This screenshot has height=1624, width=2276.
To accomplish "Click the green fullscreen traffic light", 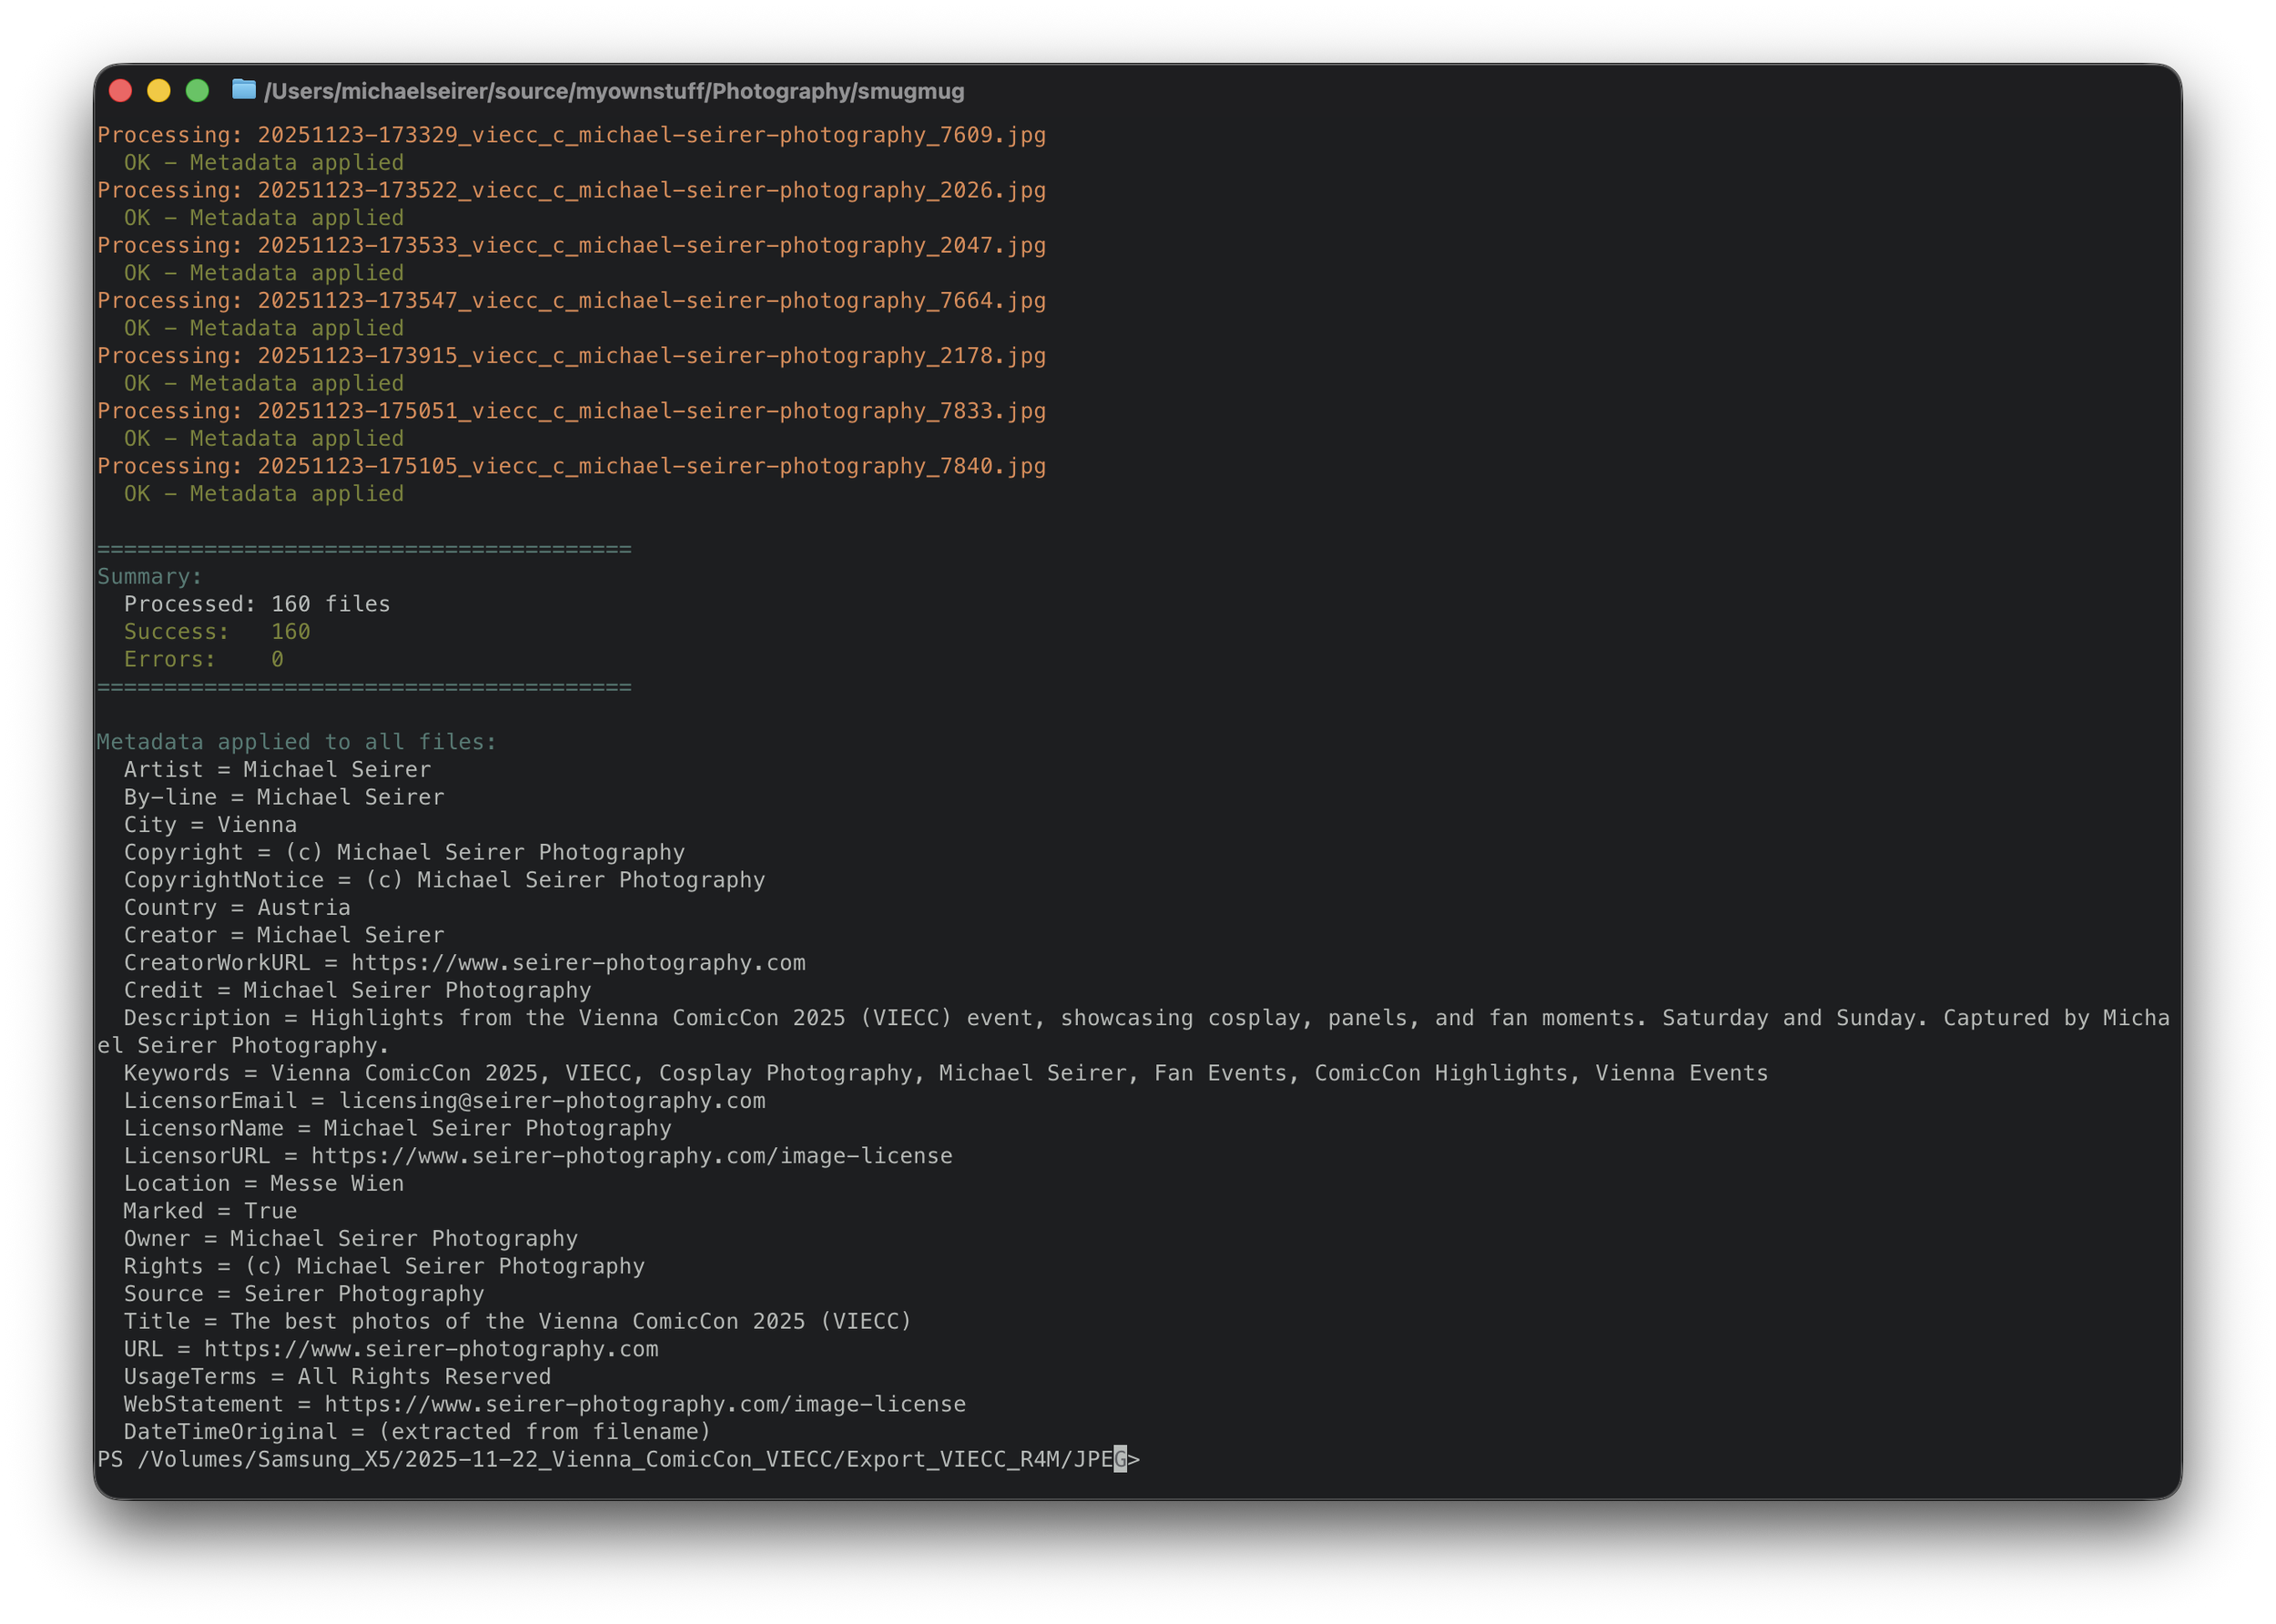I will [x=196, y=90].
